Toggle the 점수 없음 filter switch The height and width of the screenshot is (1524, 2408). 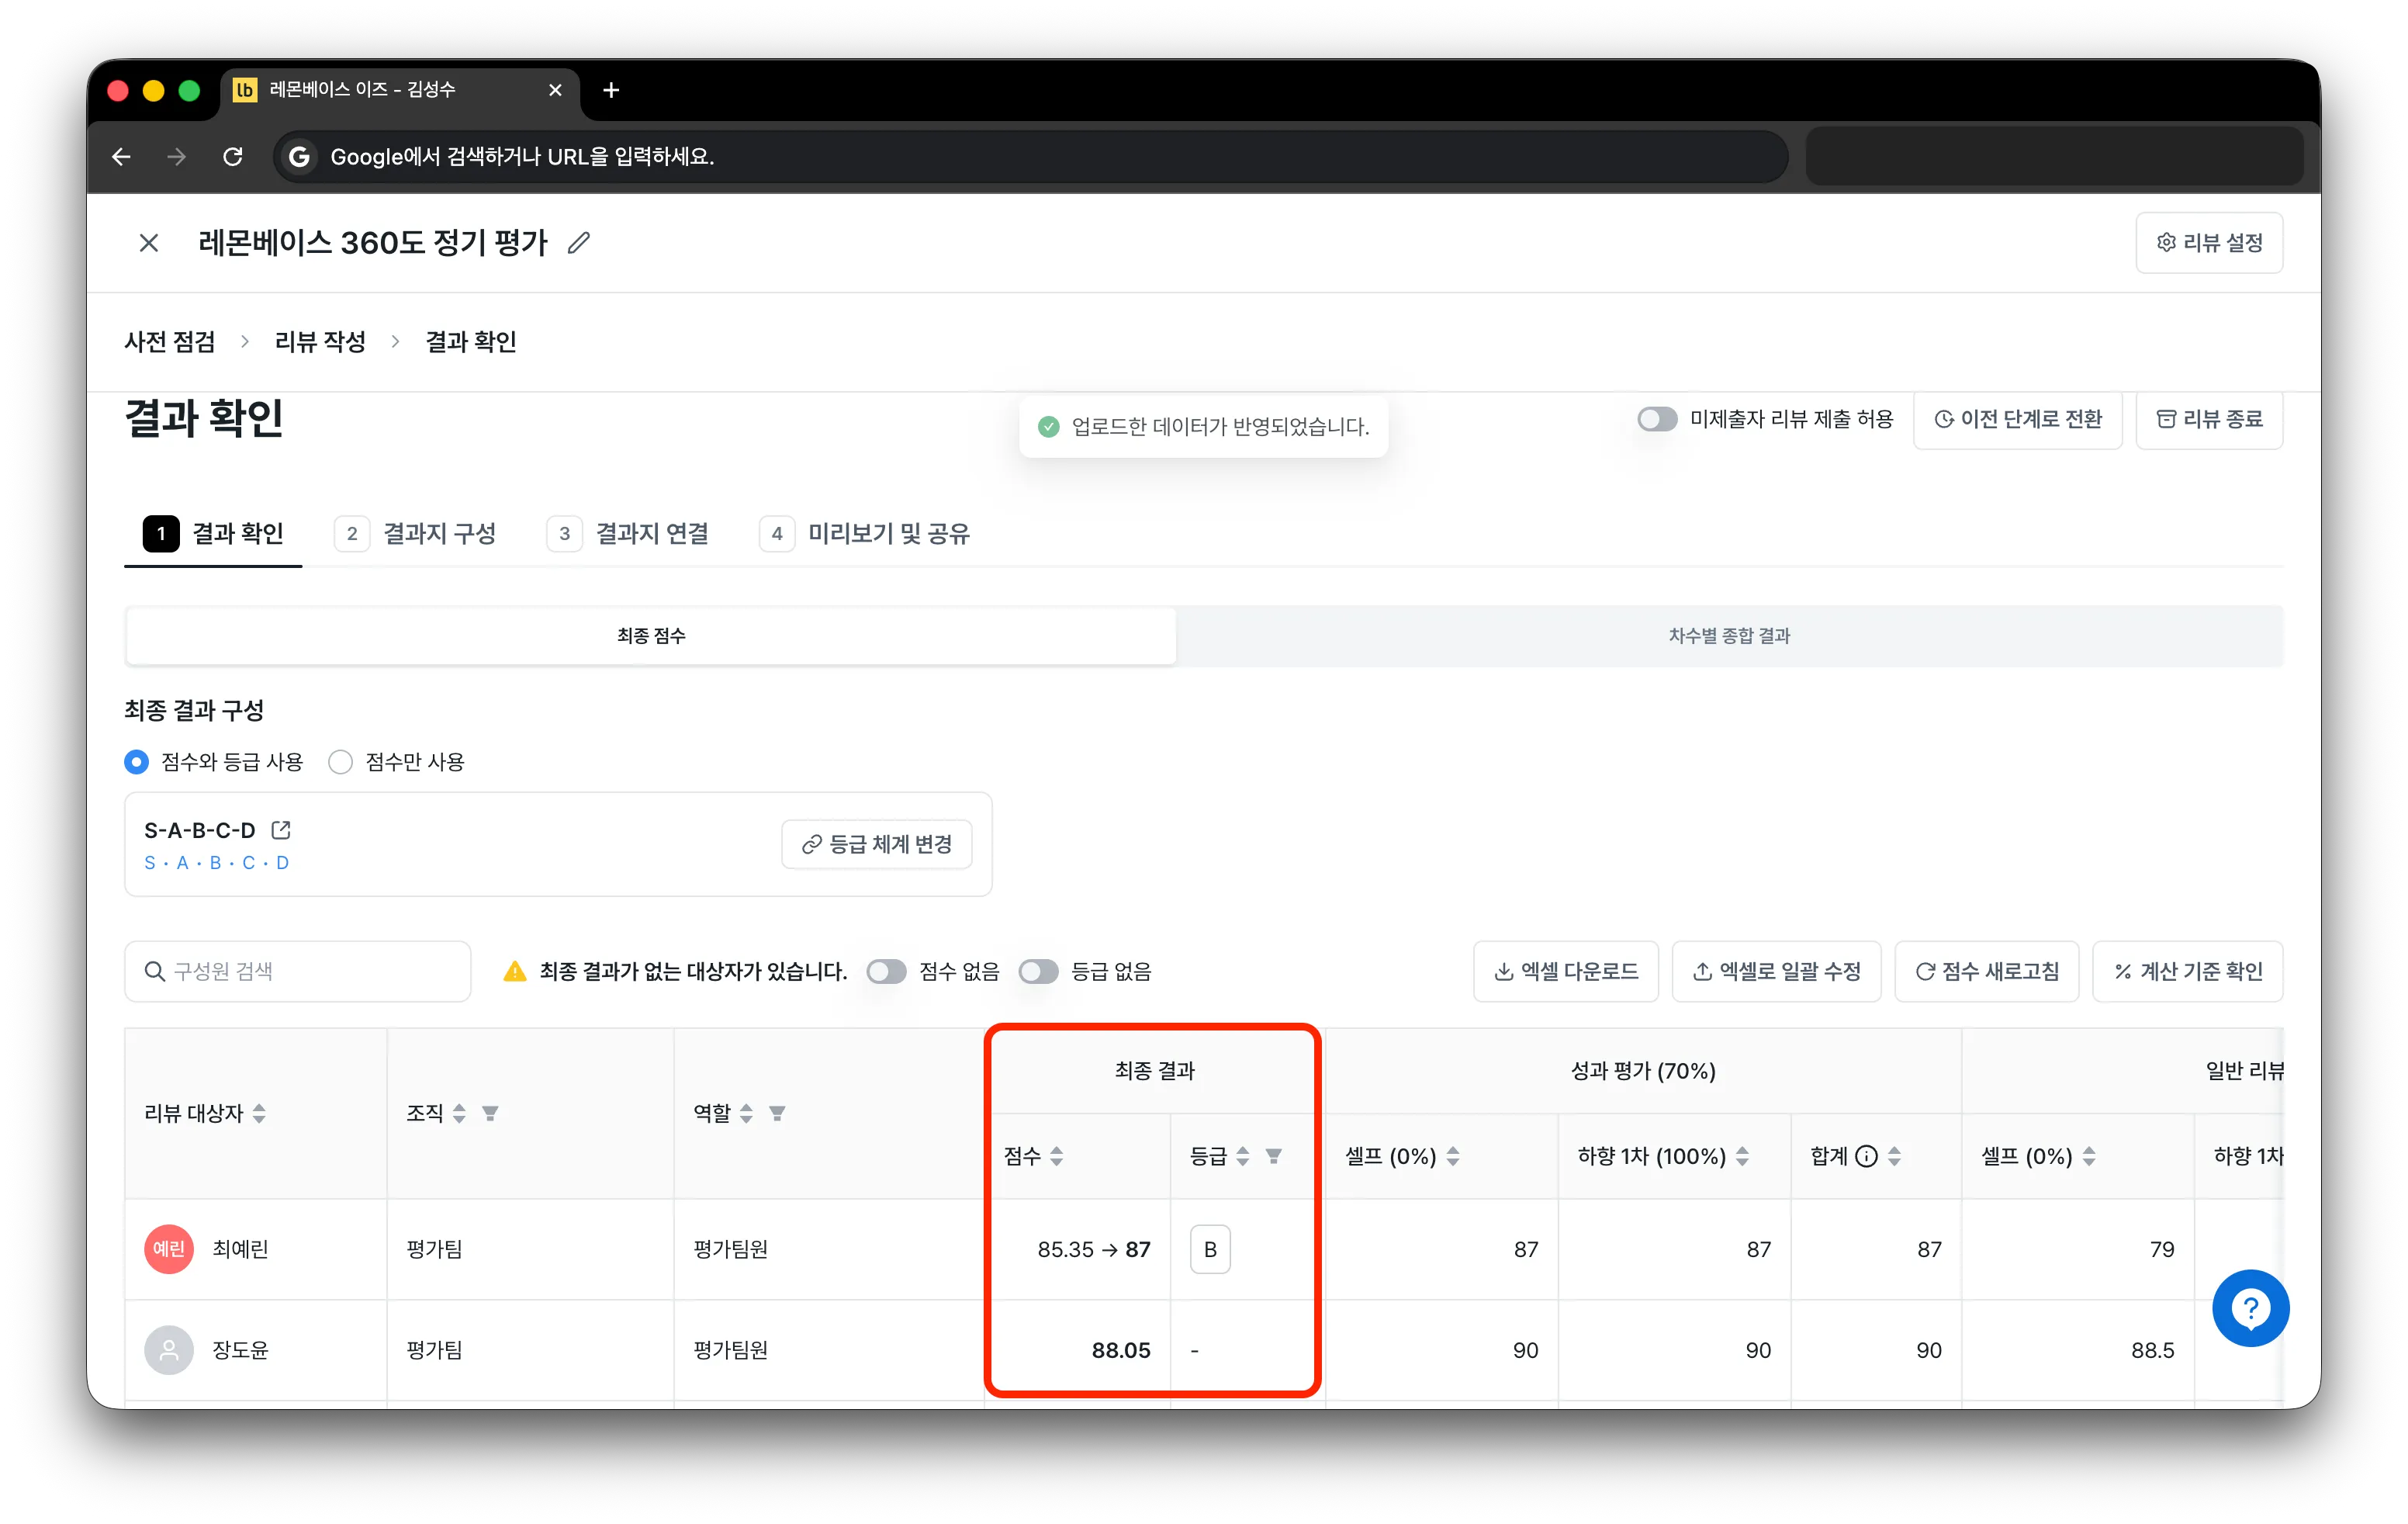pos(886,971)
